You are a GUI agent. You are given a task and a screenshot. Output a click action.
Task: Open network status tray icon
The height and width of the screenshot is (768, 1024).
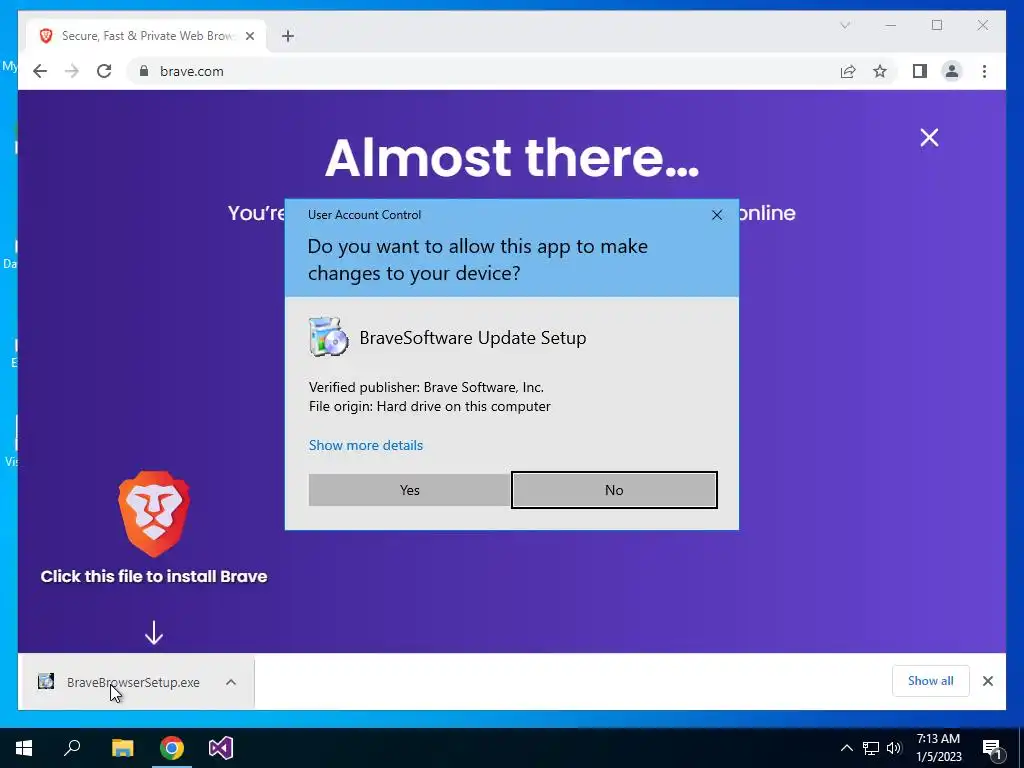pyautogui.click(x=871, y=748)
